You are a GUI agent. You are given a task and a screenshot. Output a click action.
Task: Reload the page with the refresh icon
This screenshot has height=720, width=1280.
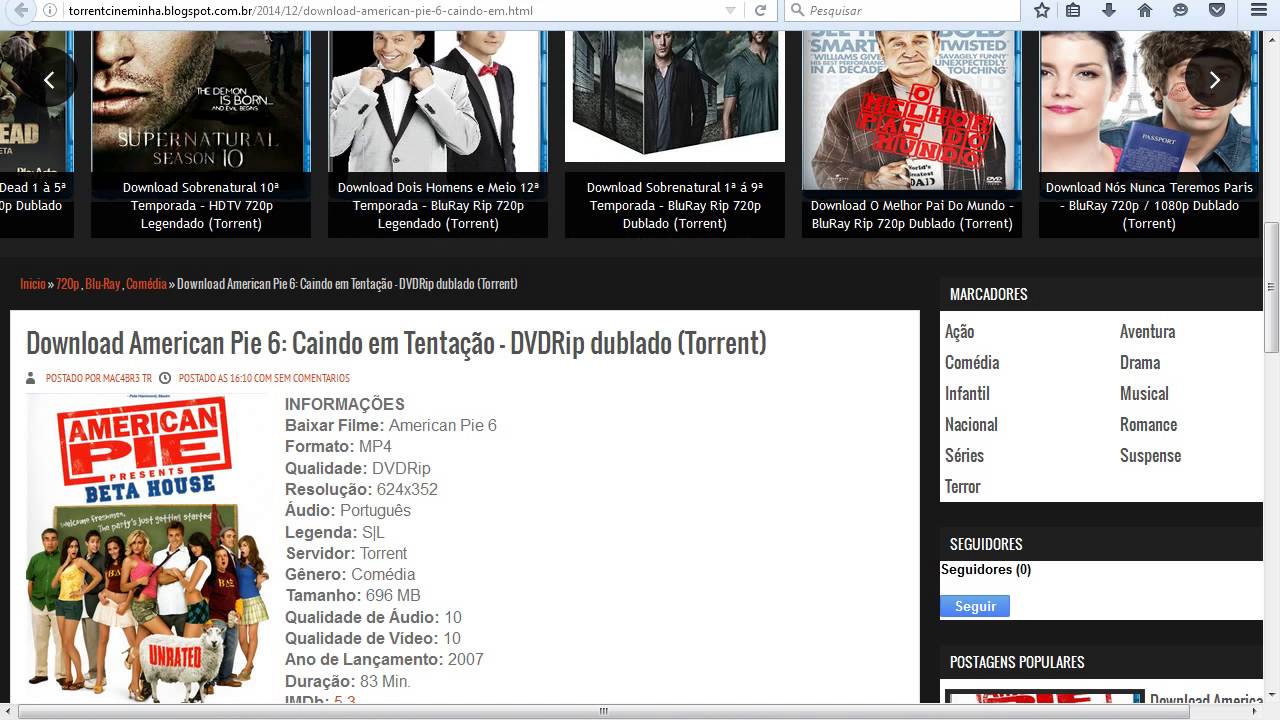point(760,10)
